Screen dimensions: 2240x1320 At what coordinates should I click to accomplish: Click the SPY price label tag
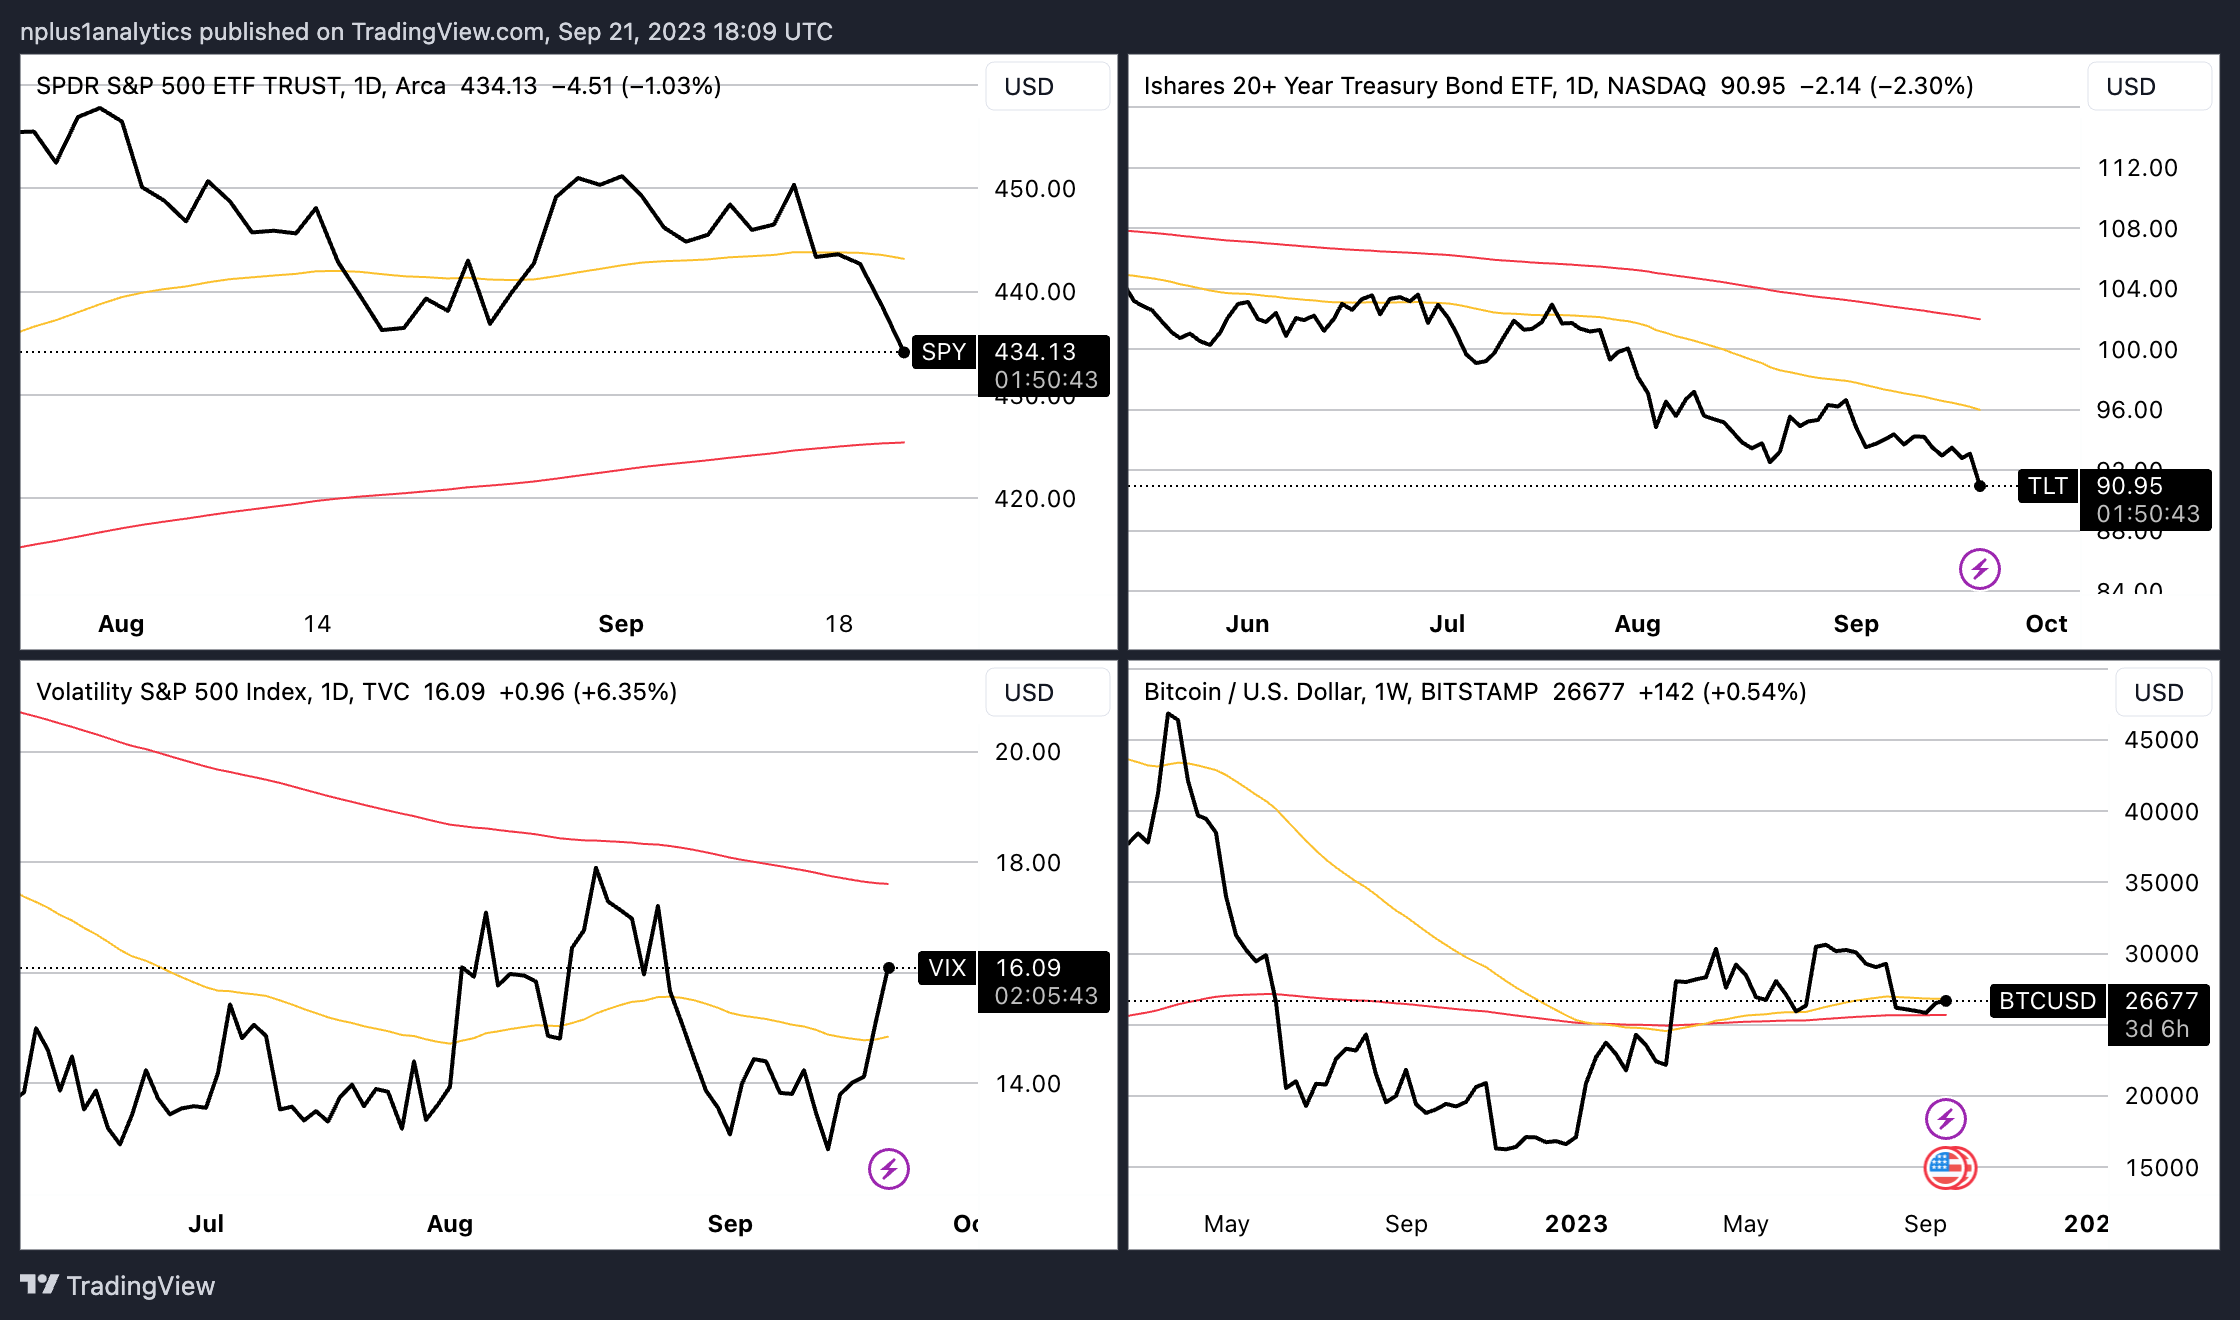(943, 352)
